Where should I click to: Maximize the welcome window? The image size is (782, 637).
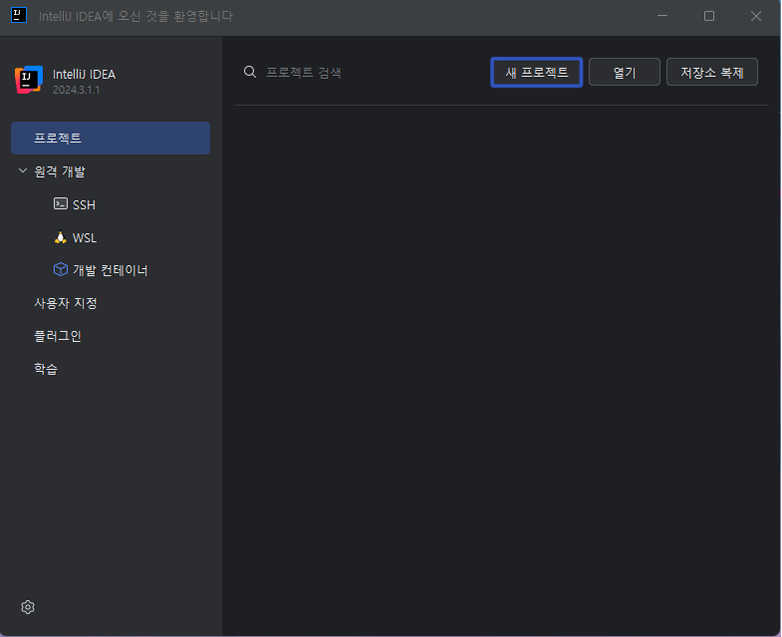pos(709,16)
